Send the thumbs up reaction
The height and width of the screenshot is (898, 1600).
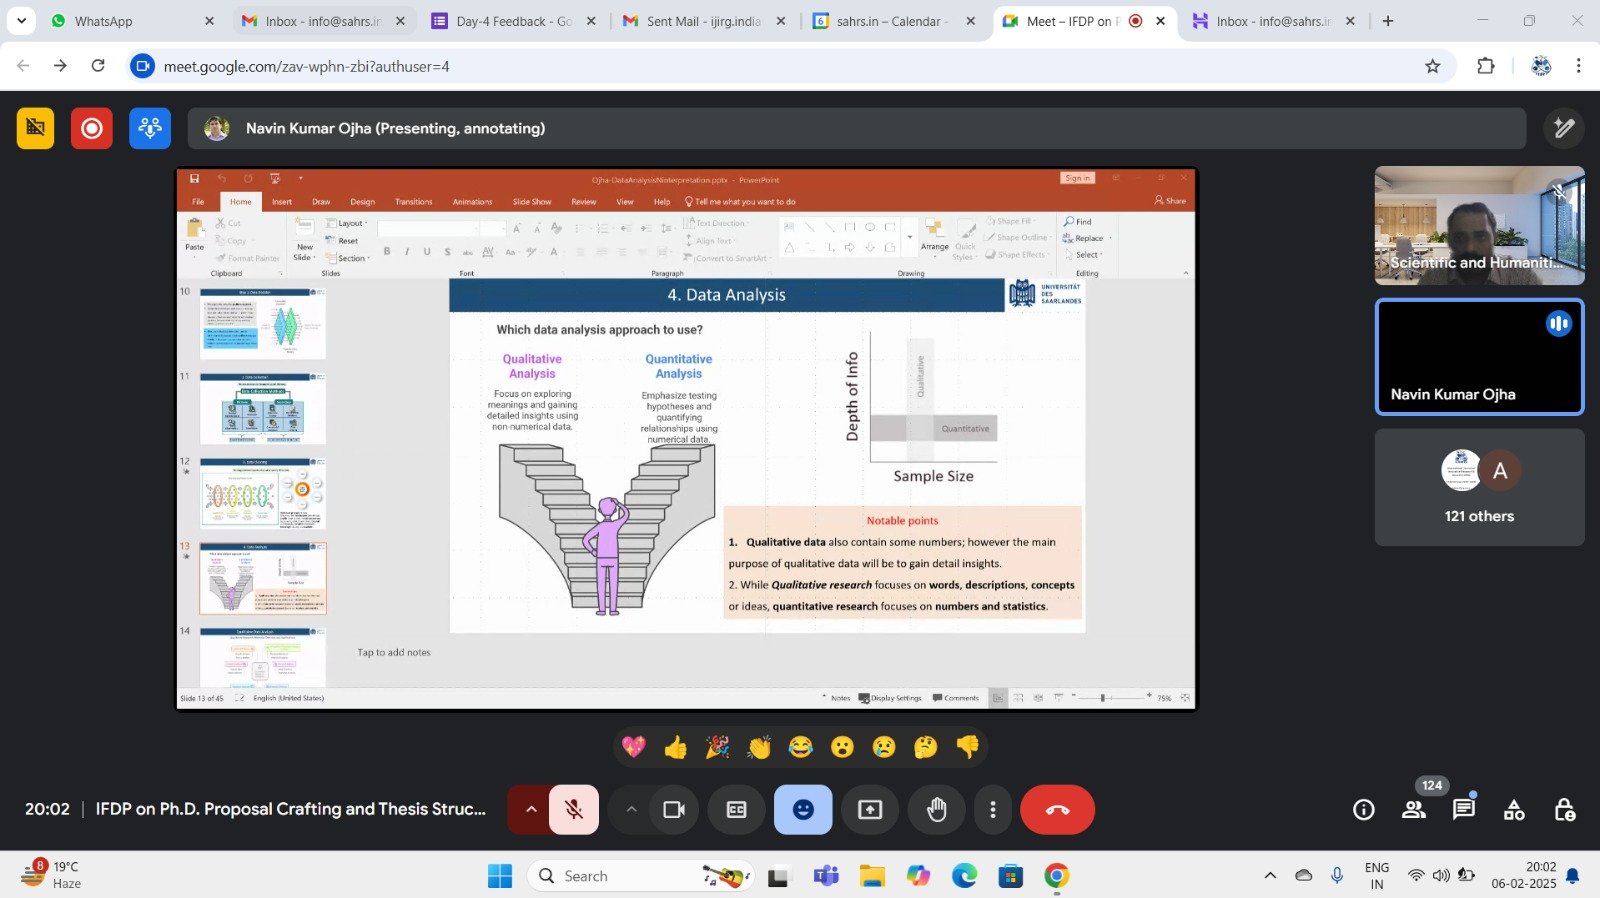(x=675, y=747)
